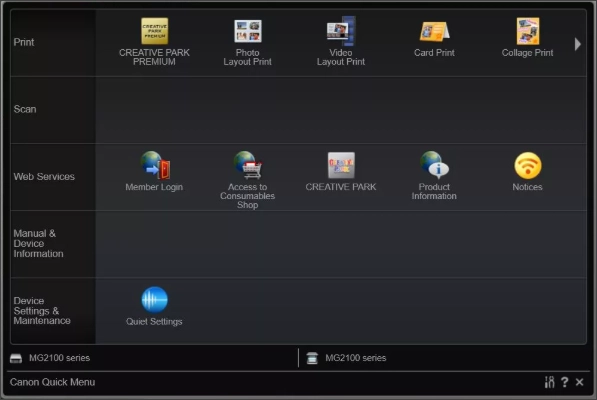The image size is (597, 400).
Task: Launch Photo Layout Print
Action: click(247, 31)
